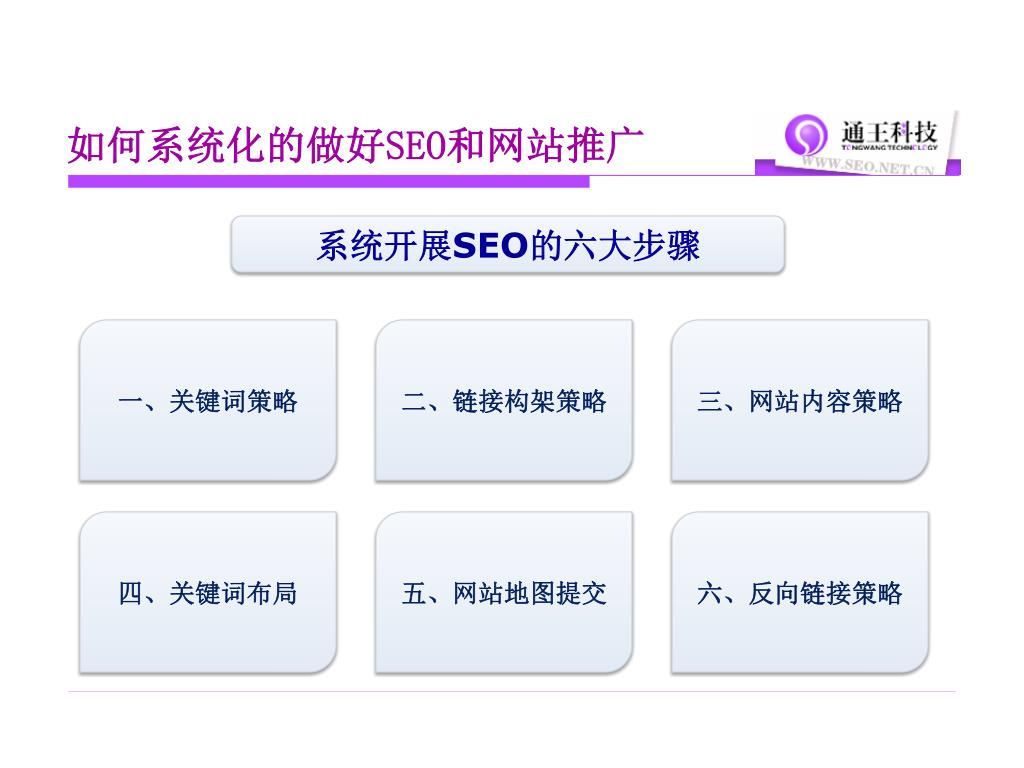This screenshot has width=1024, height=768.
Task: Select the 三、网站内容策略 box
Action: click(x=799, y=401)
